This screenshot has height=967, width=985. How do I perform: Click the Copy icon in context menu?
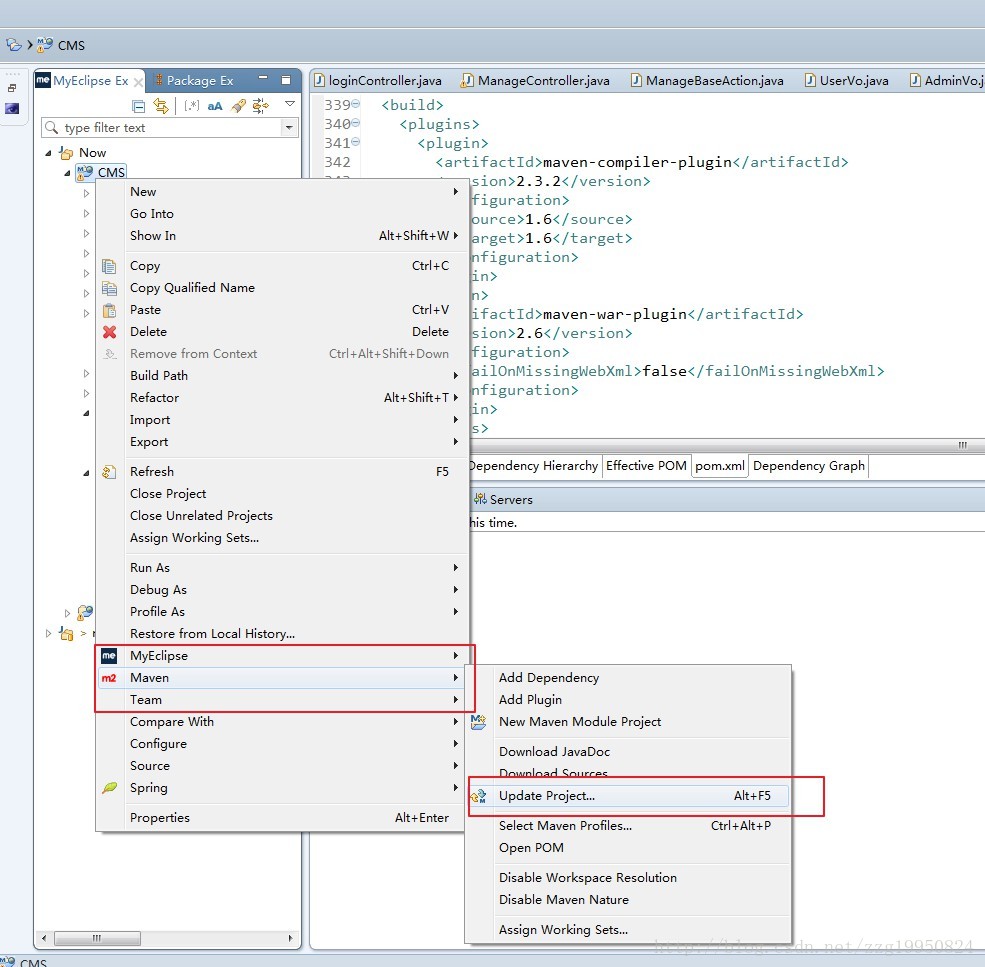[x=109, y=266]
